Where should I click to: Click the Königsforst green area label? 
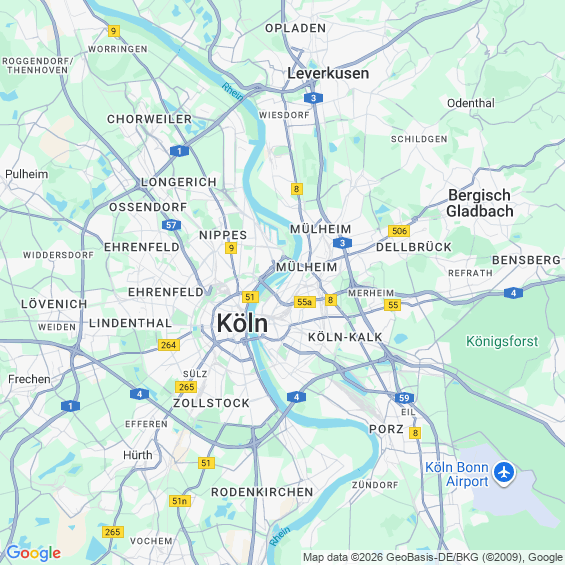(502, 341)
